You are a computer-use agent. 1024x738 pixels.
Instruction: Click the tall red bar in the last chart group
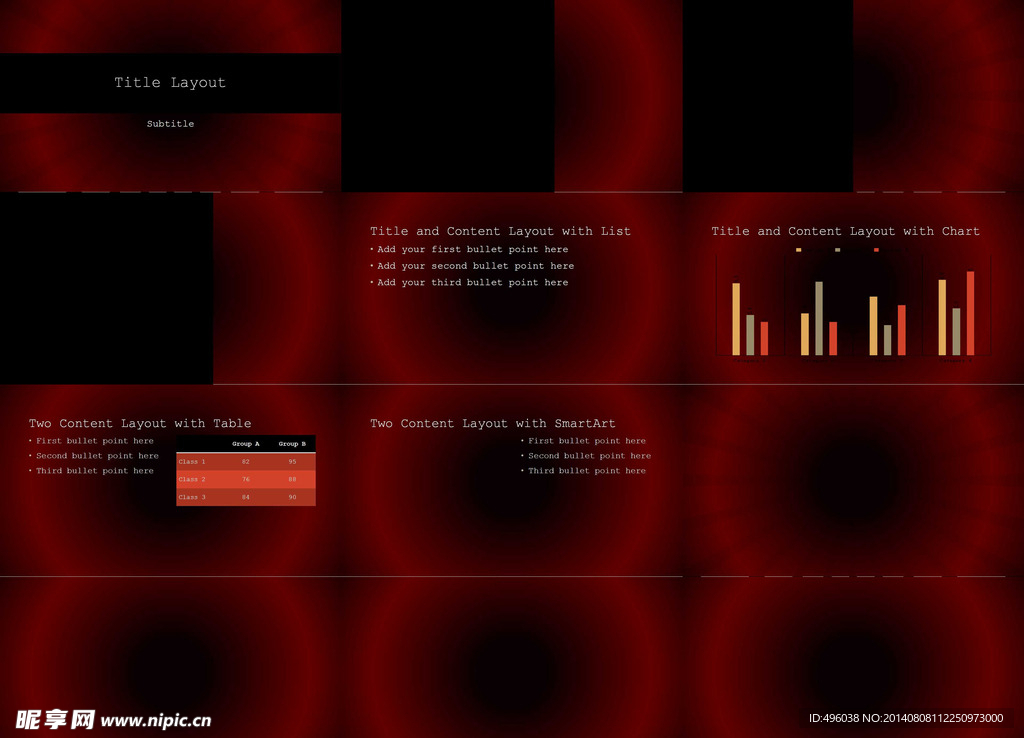coord(970,312)
